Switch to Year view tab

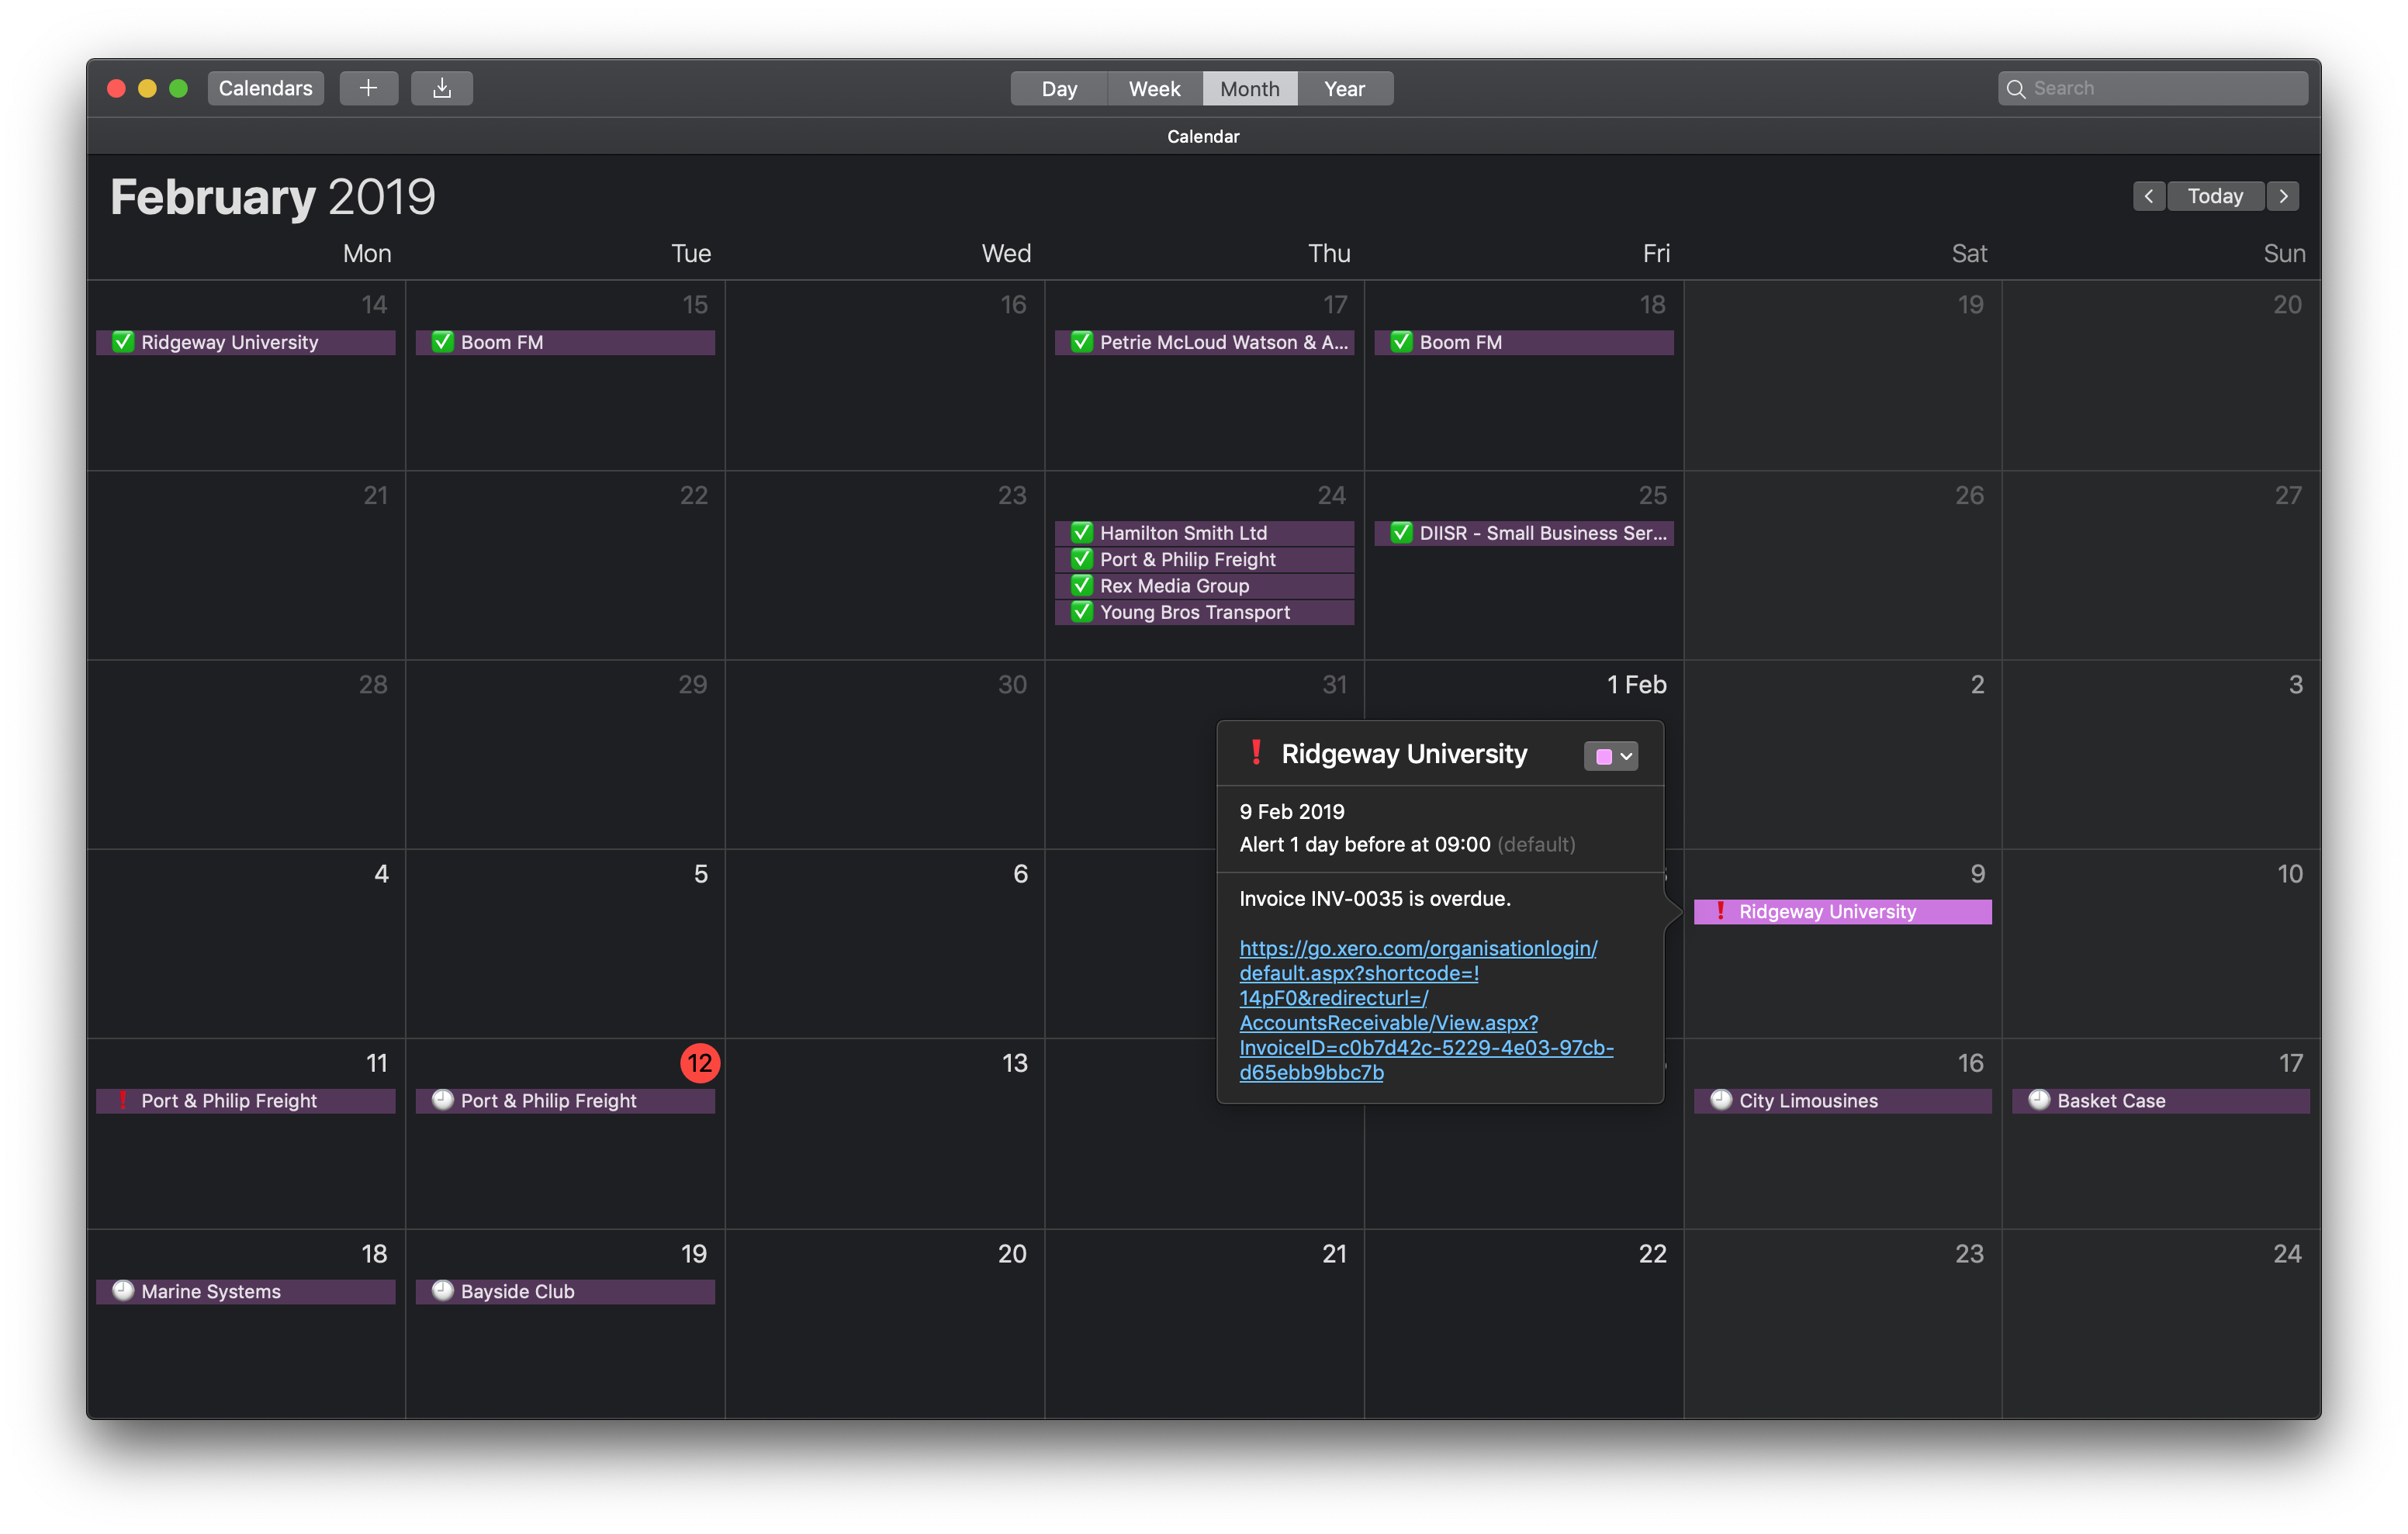(x=1344, y=89)
